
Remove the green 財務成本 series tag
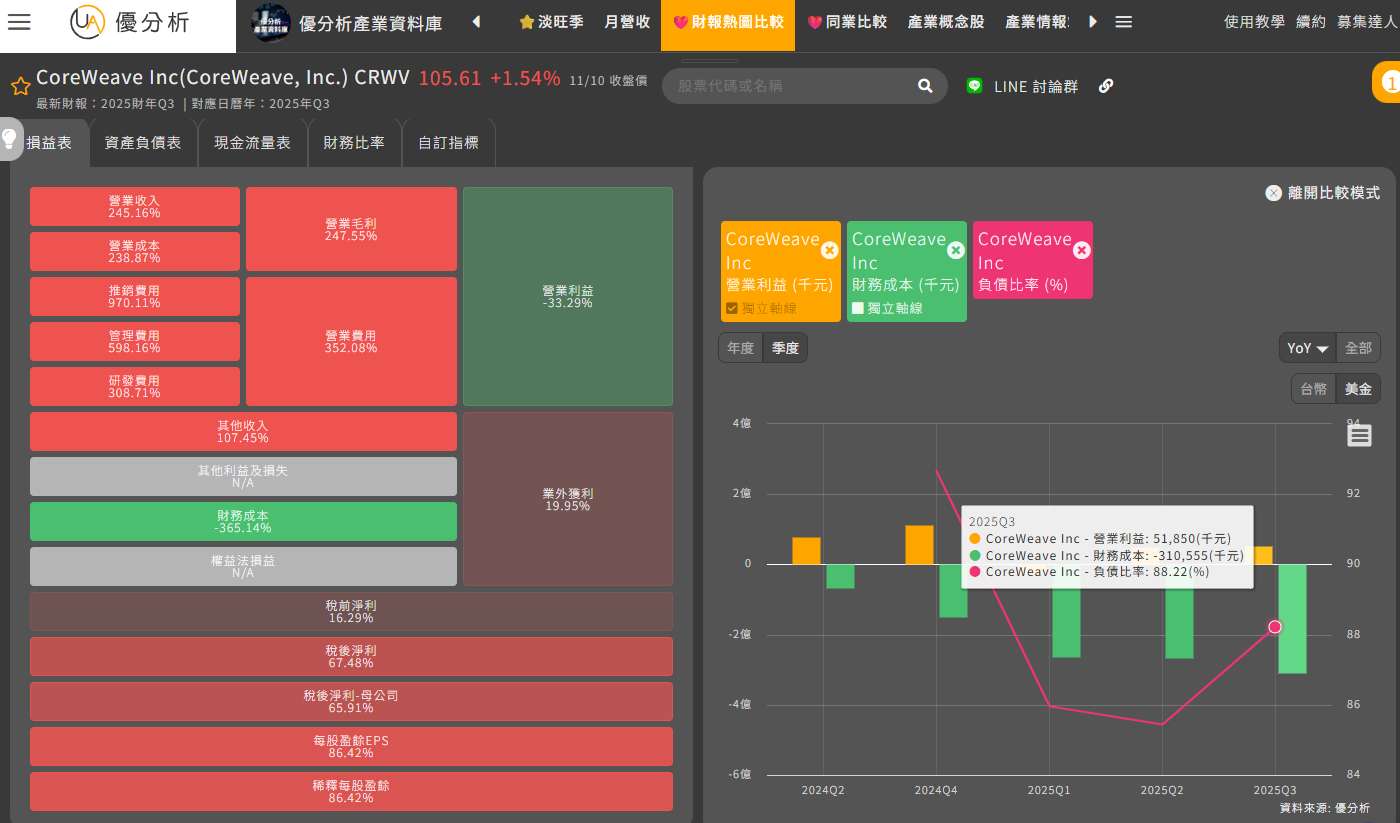(x=955, y=250)
